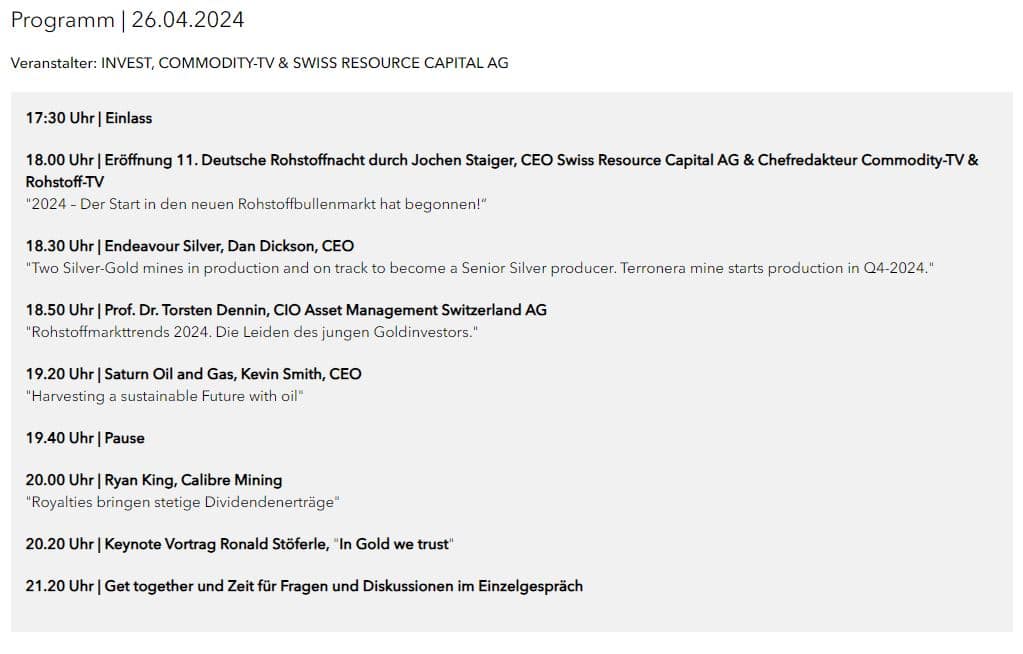Click the quote "Harvesting a sustainable Future with oil"
The height and width of the screenshot is (654, 1023).
(x=164, y=396)
